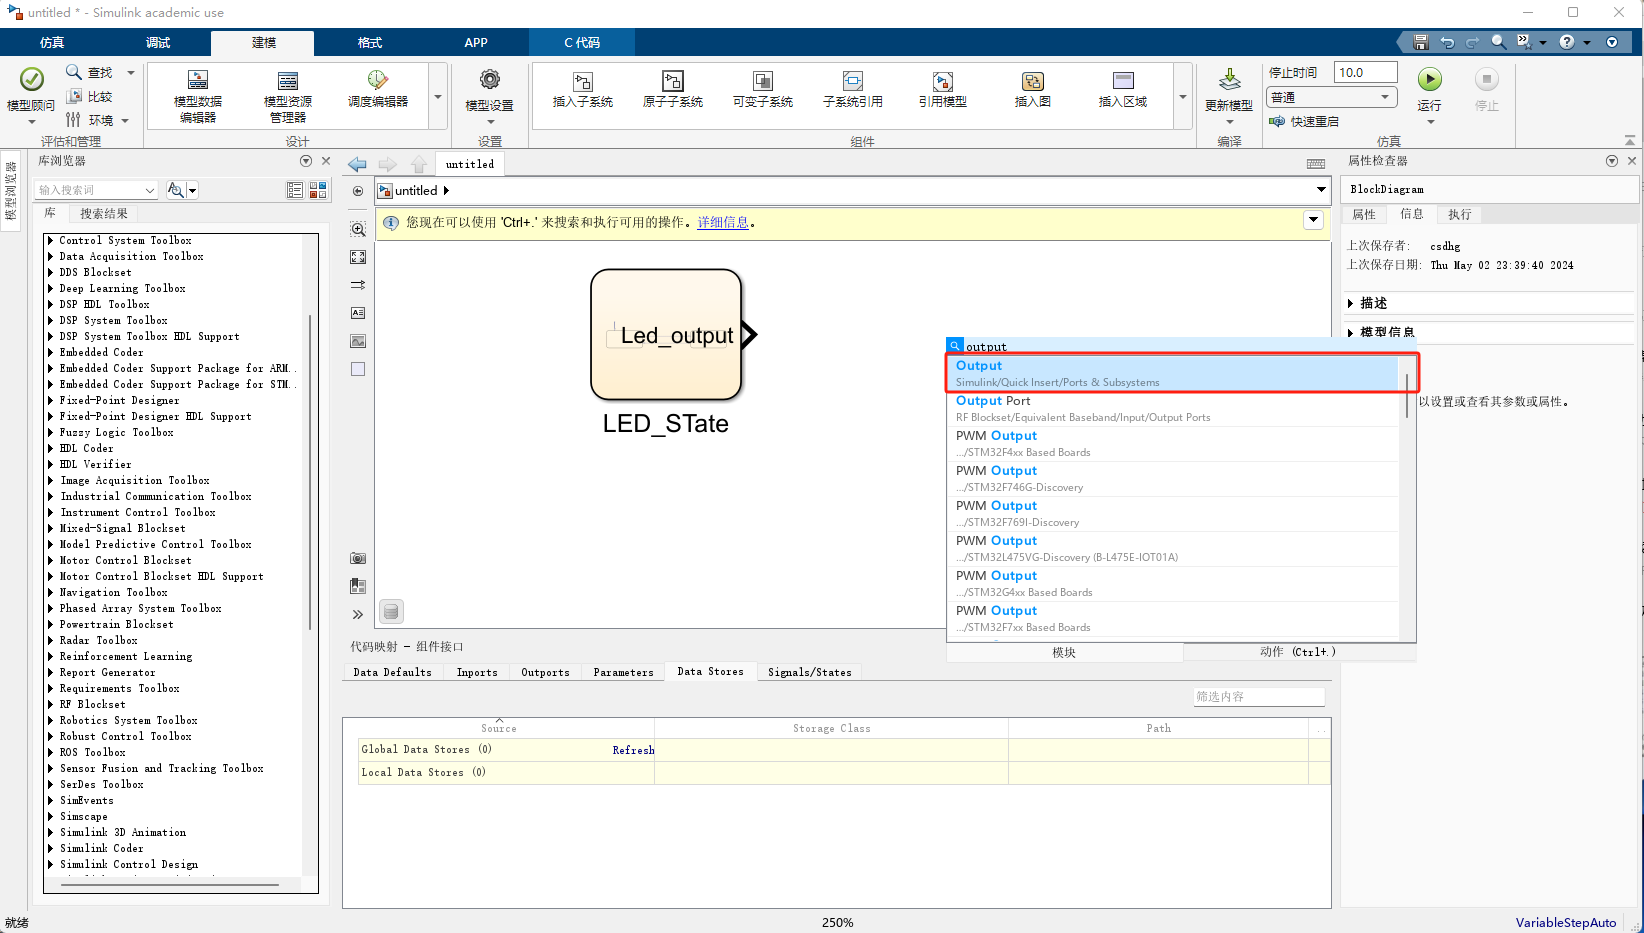Click fit-to-view icon in canvas palette
The image size is (1644, 933).
(x=358, y=257)
